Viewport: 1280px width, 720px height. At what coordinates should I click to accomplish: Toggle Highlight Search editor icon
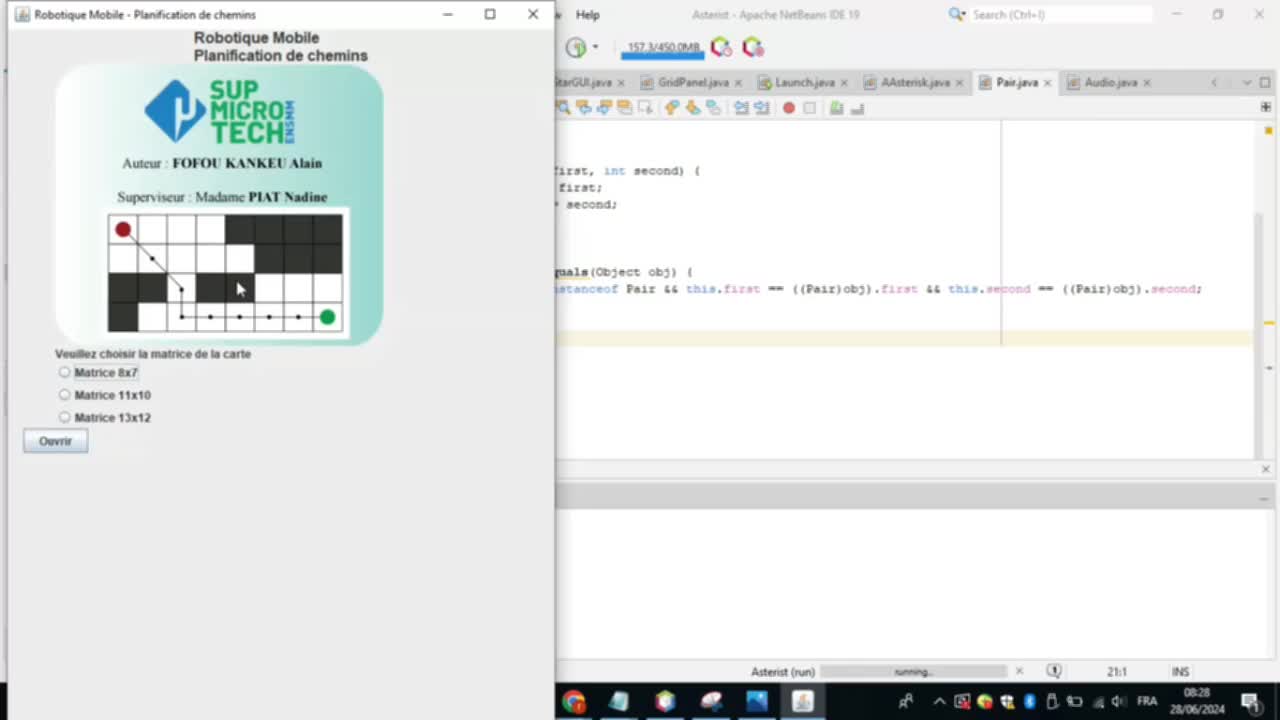coord(625,108)
